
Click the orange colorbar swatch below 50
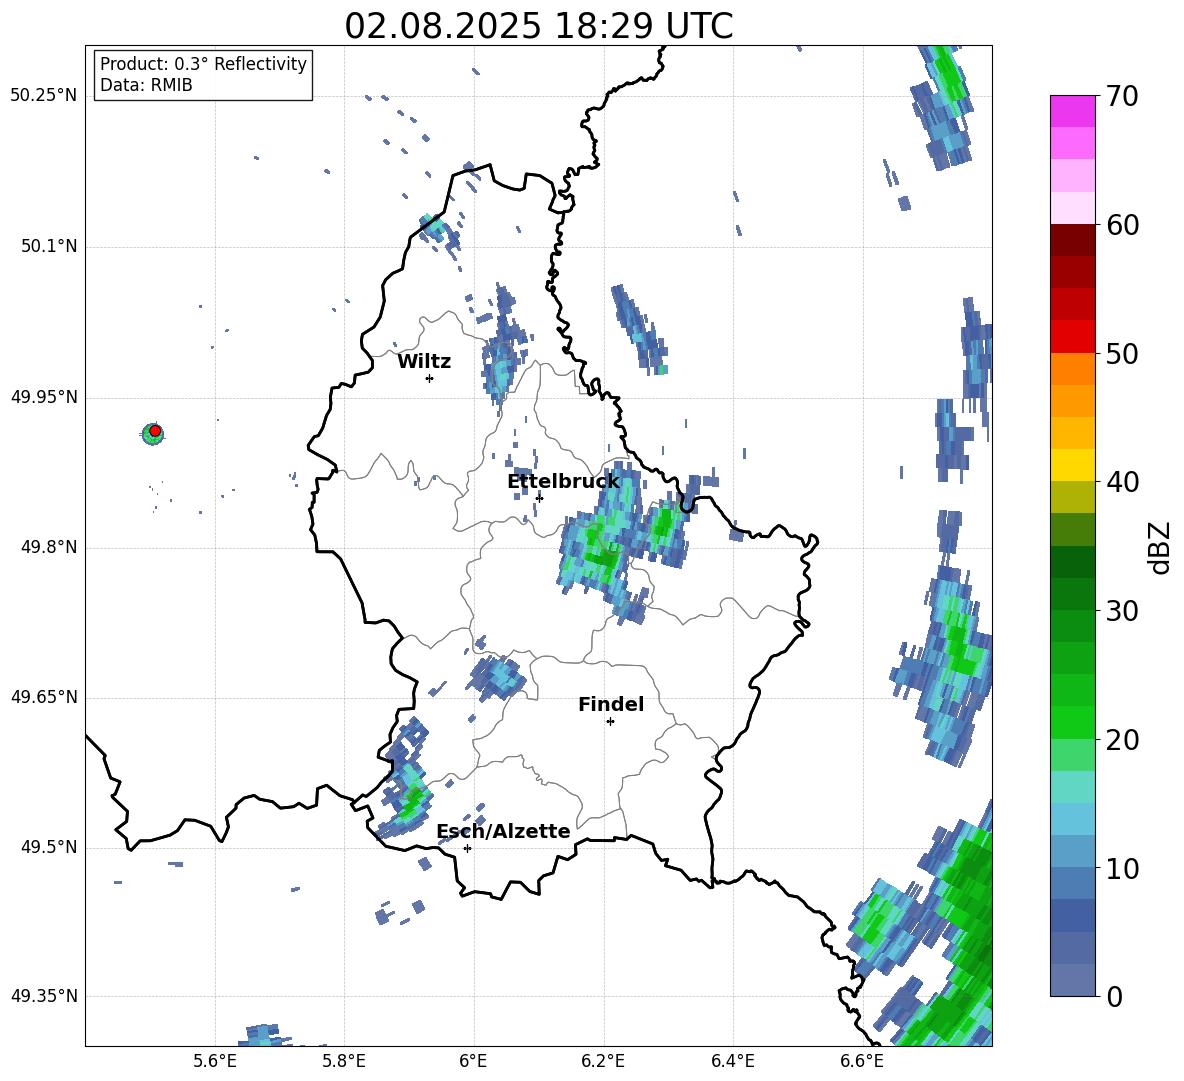tap(1072, 369)
